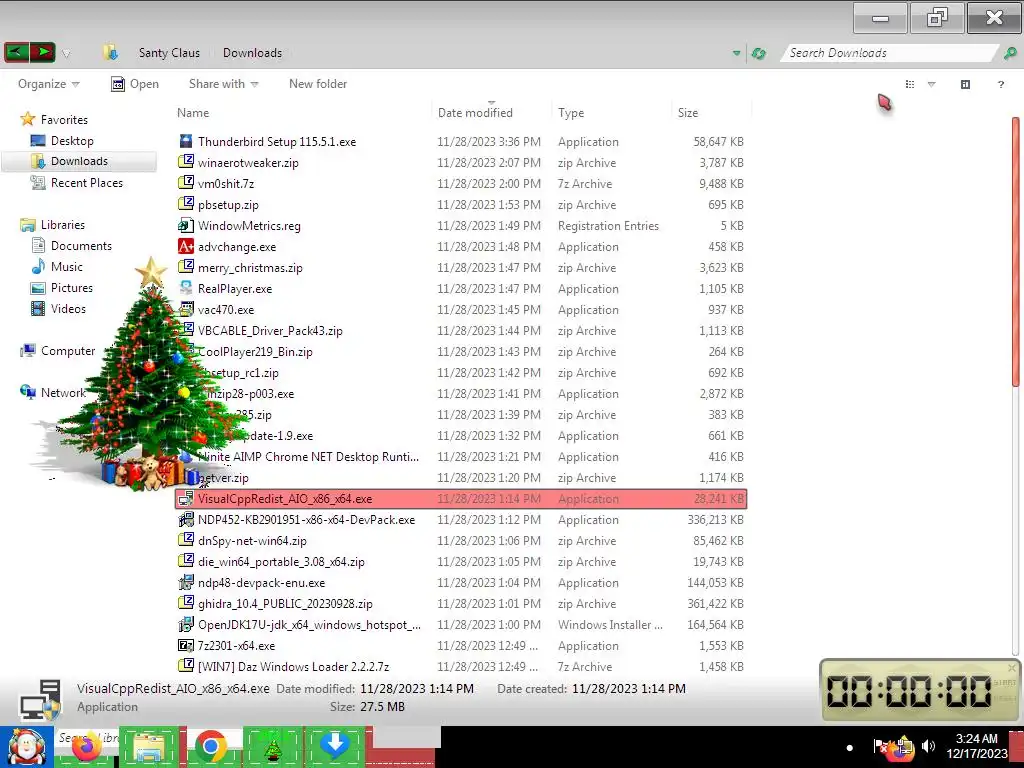Select the die_win64_portable_3.08_x64.zip icon
Image resolution: width=1024 pixels, height=768 pixels.
(186, 561)
